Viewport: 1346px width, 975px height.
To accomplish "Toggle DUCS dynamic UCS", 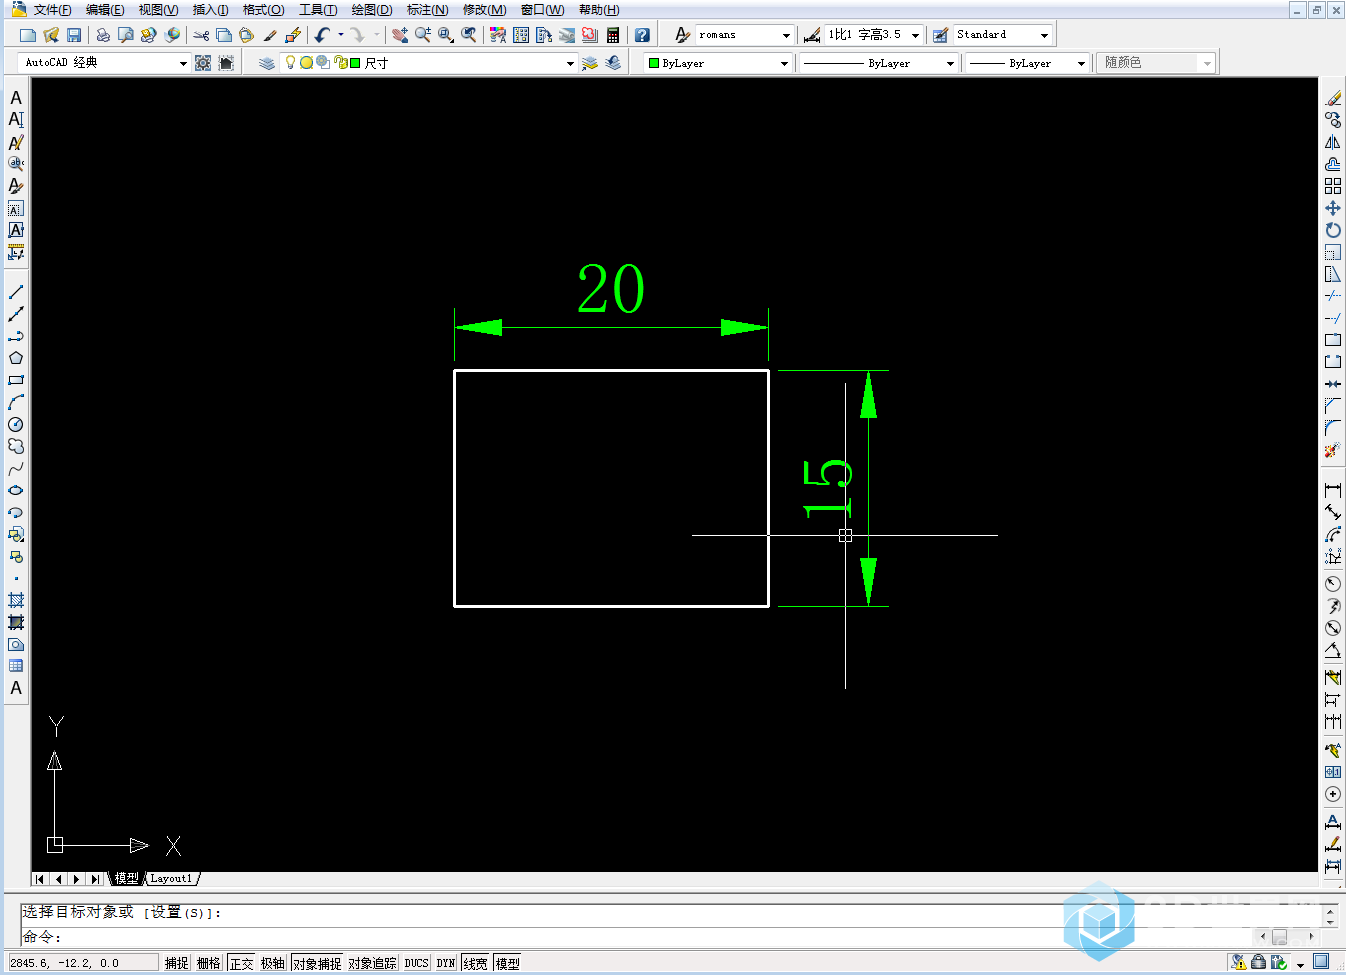I will pyautogui.click(x=417, y=963).
